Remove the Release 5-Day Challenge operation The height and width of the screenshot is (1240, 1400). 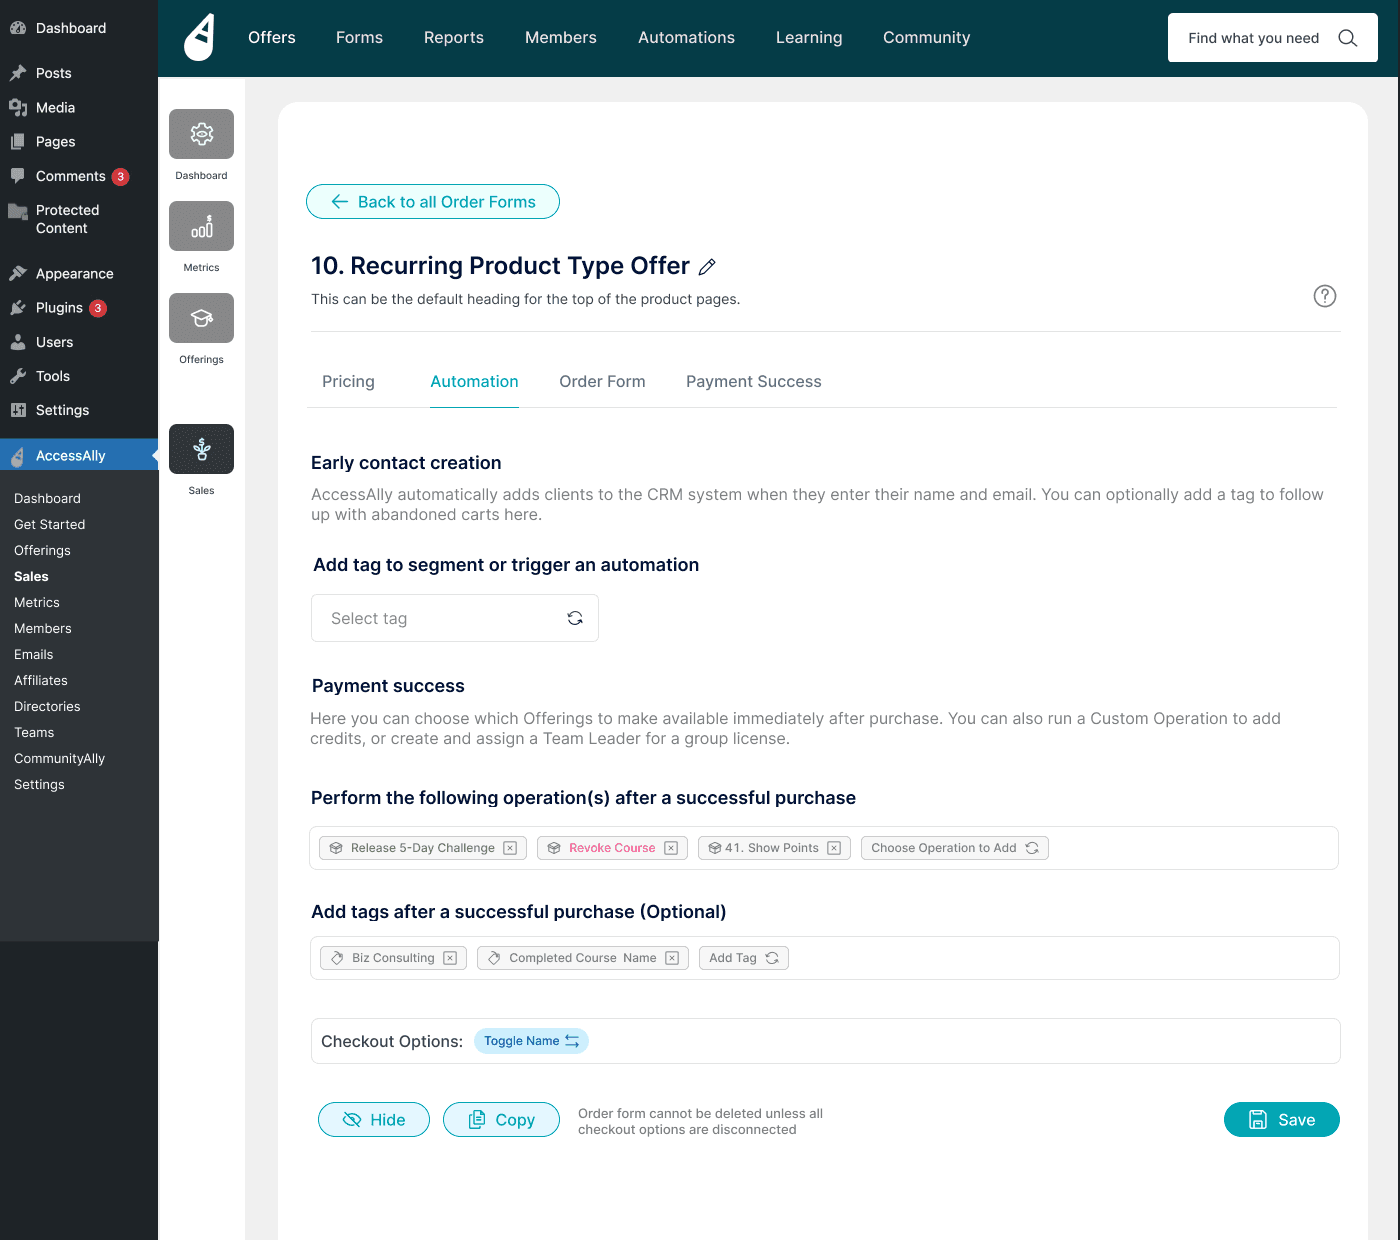[x=510, y=848]
